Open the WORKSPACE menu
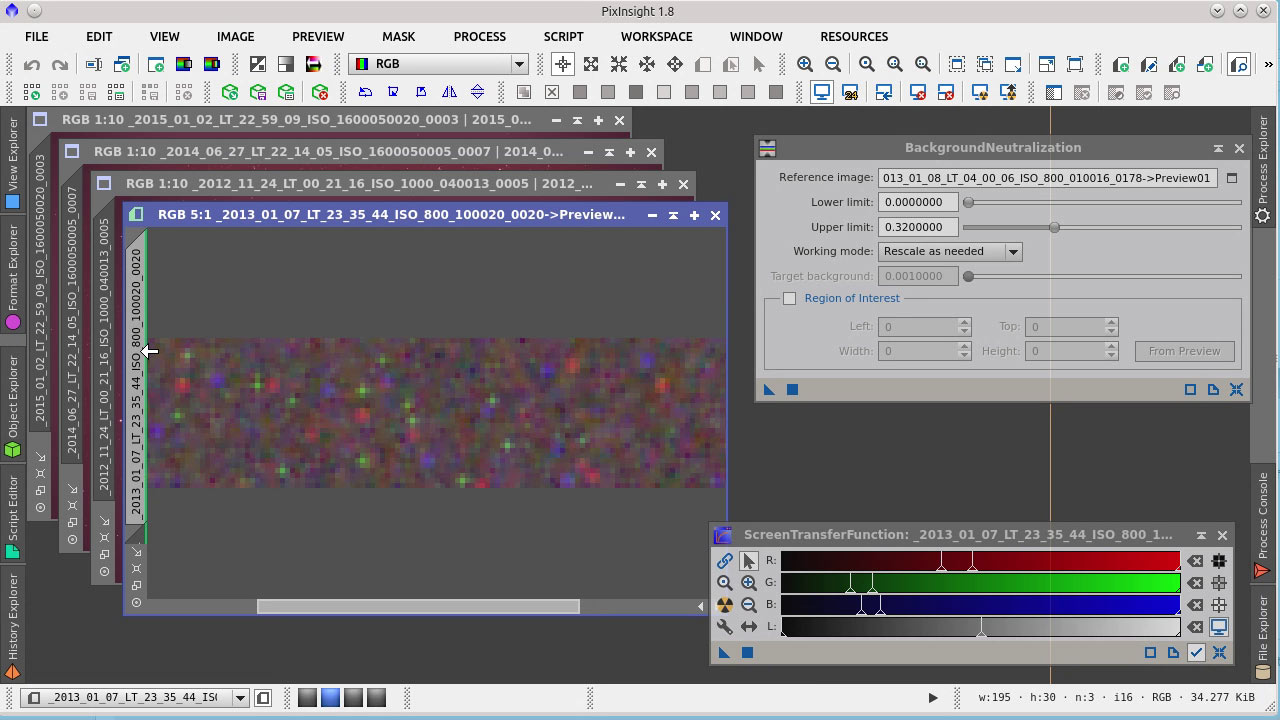 (x=656, y=36)
